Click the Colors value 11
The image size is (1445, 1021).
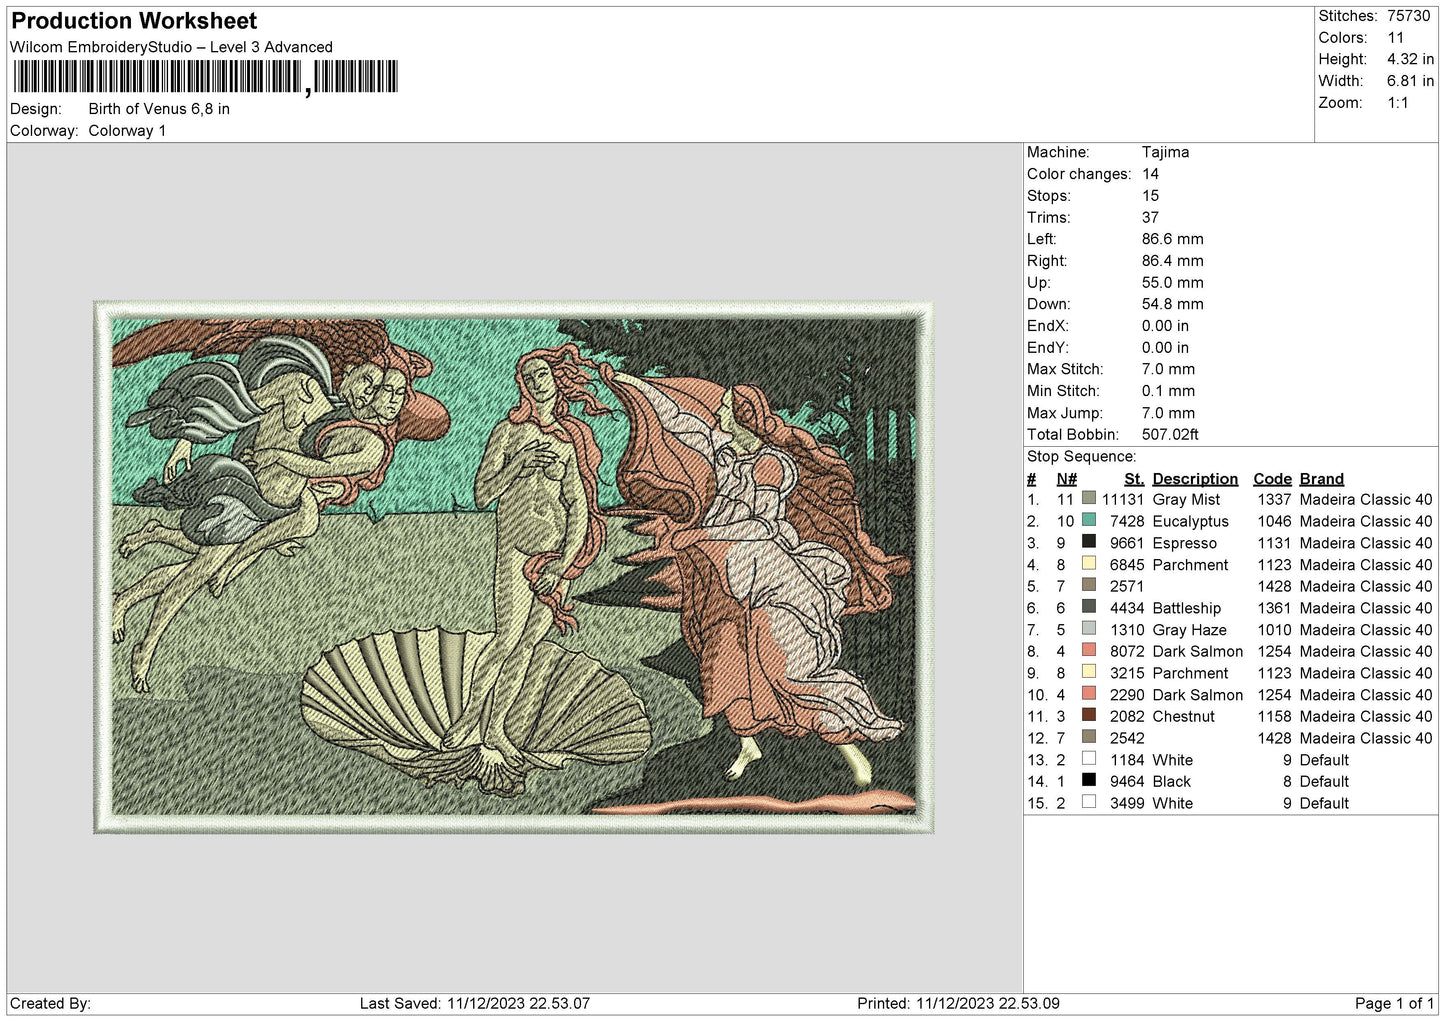tap(1395, 38)
